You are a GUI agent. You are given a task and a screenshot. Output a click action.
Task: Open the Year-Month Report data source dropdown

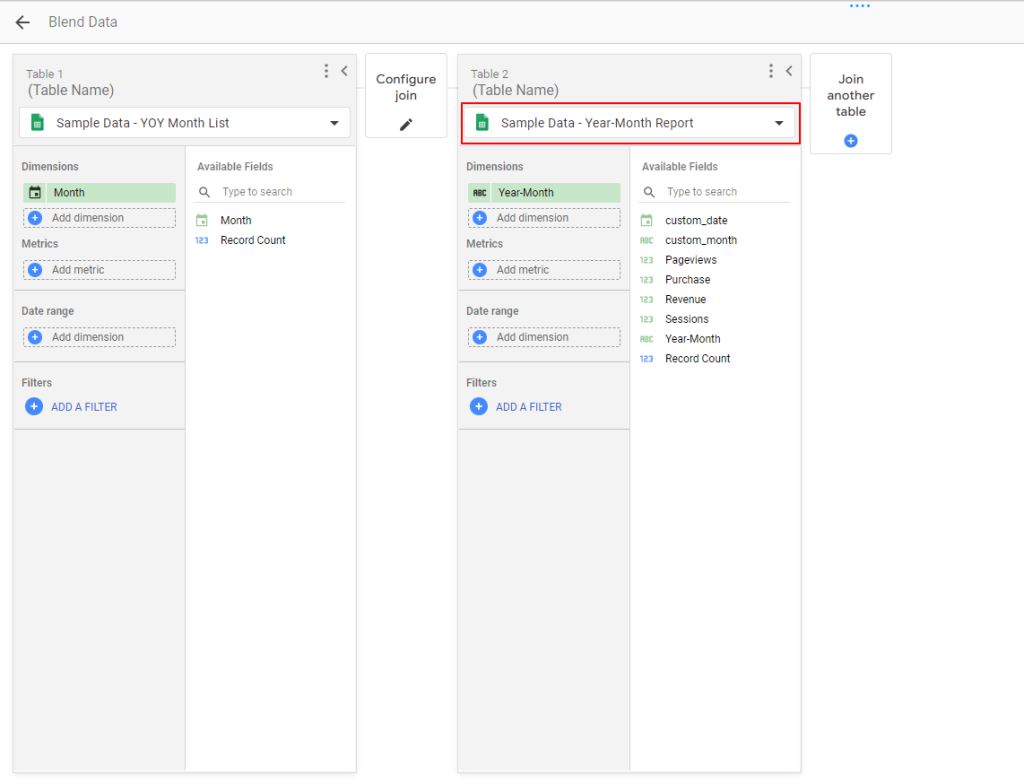779,123
